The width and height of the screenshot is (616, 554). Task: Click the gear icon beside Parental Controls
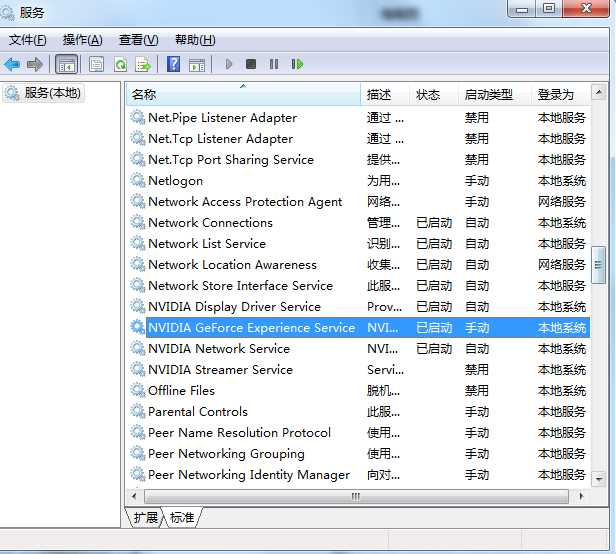138,411
